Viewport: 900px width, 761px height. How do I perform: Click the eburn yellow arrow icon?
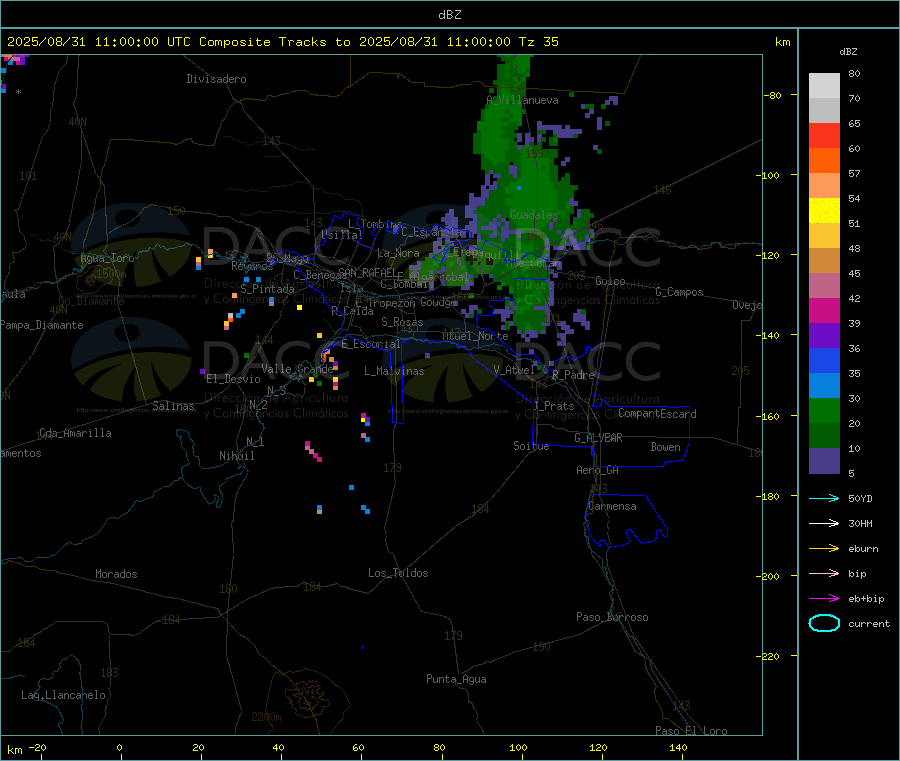[824, 549]
